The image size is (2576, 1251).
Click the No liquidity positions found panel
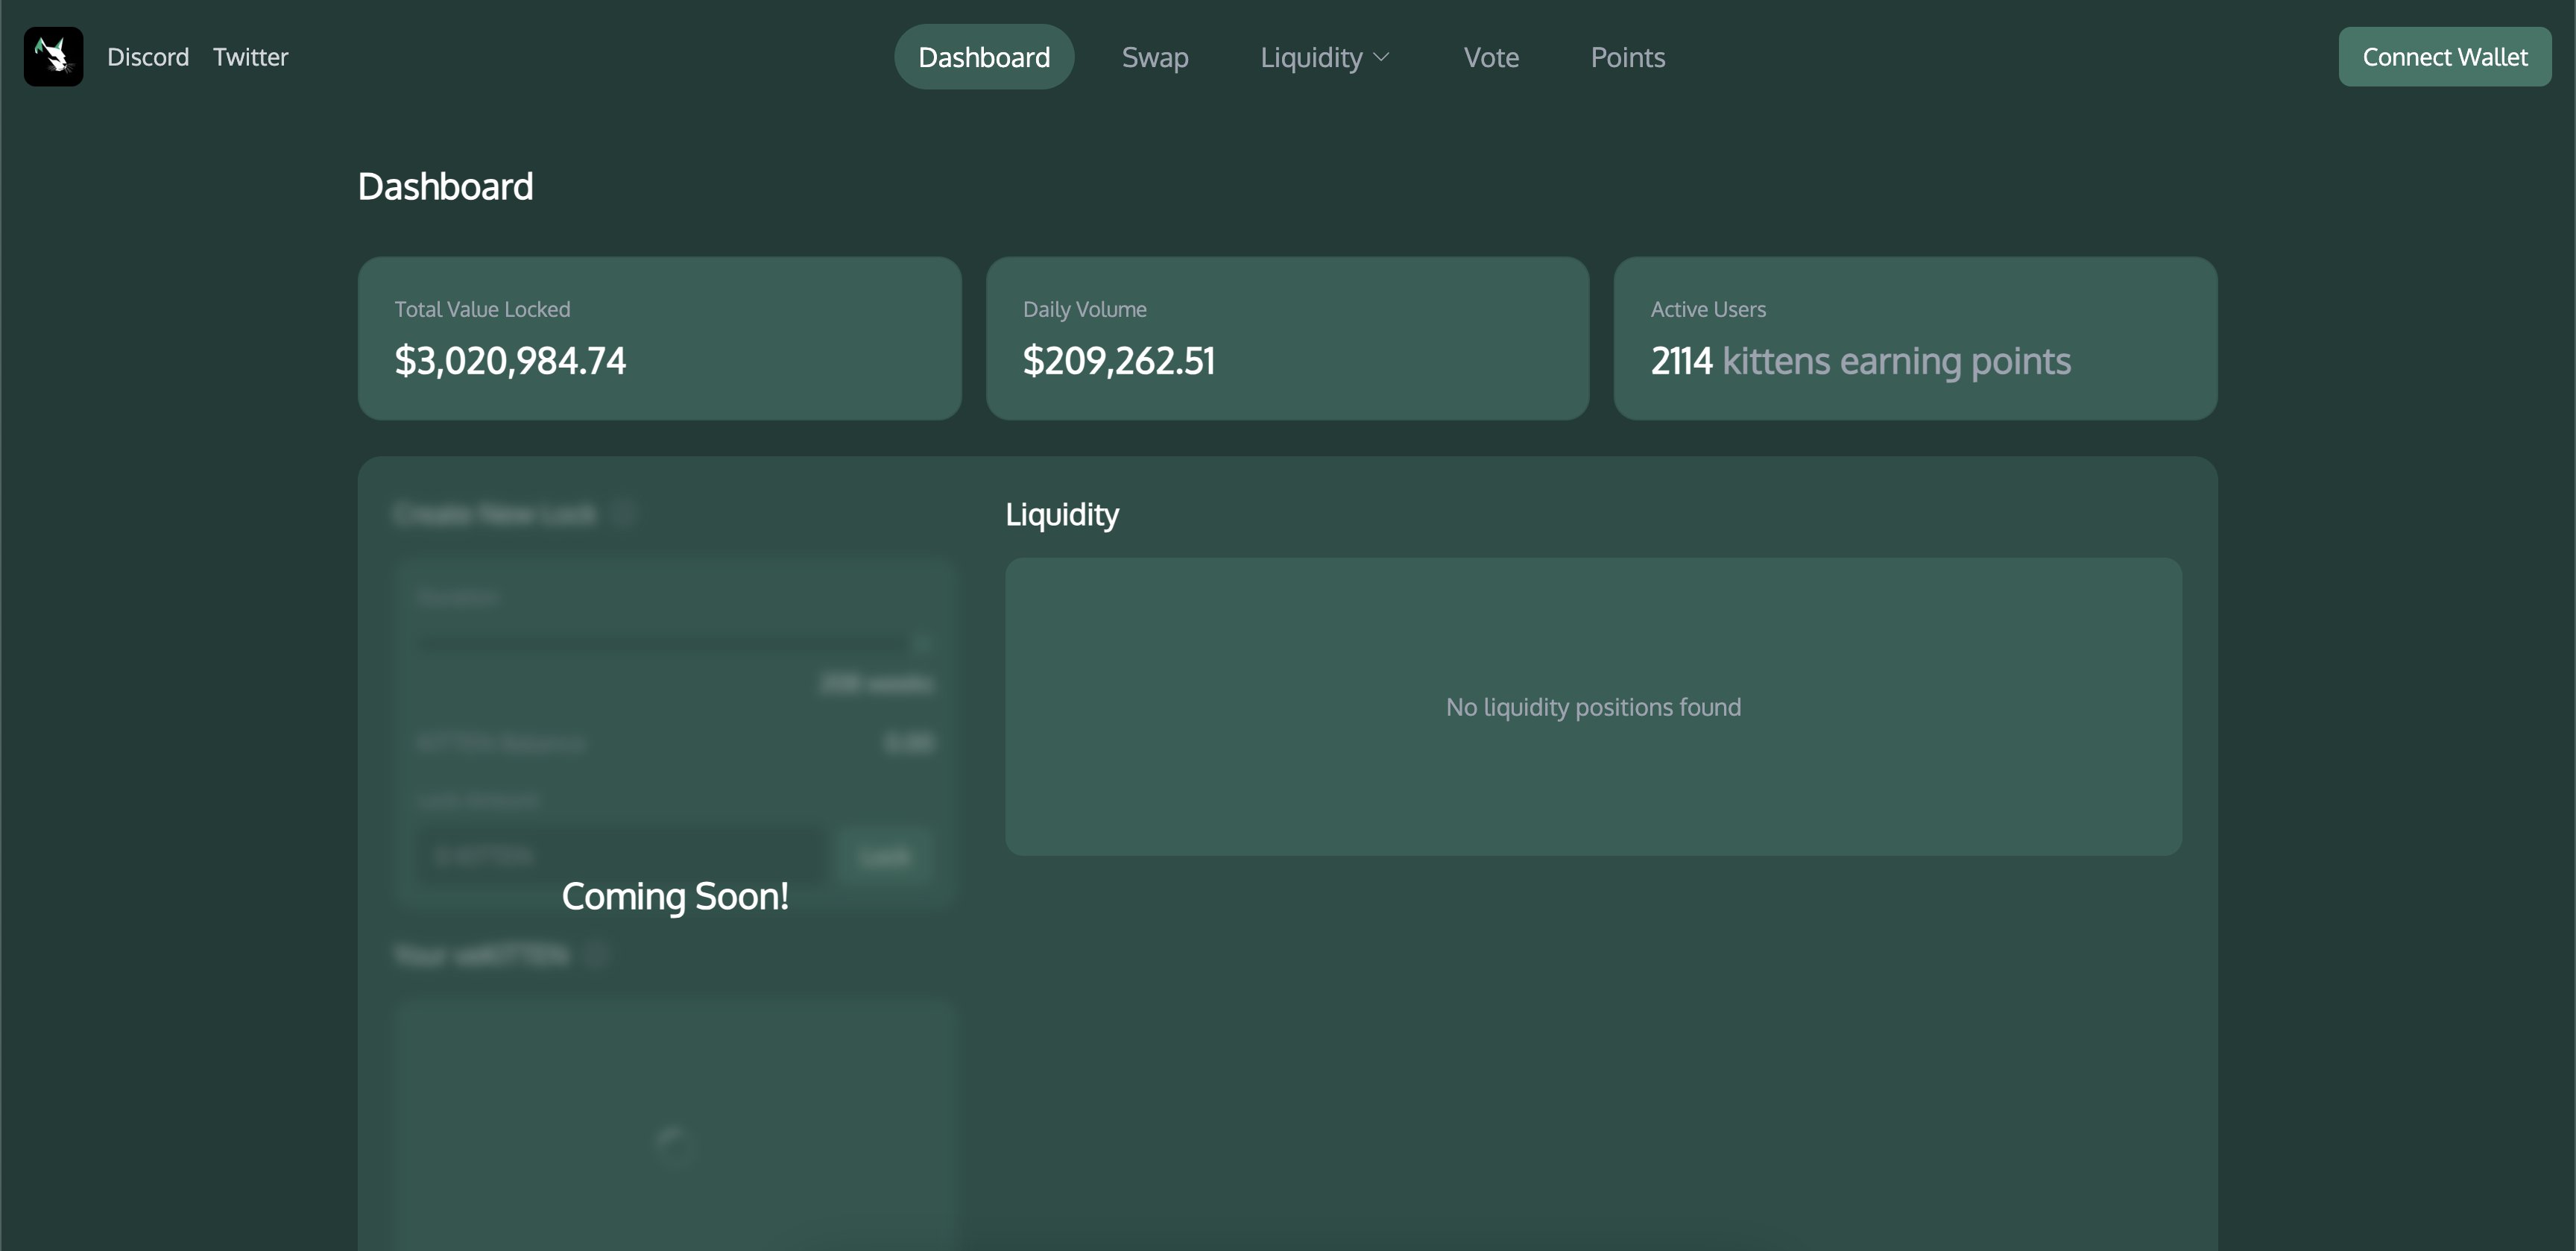pos(1592,707)
